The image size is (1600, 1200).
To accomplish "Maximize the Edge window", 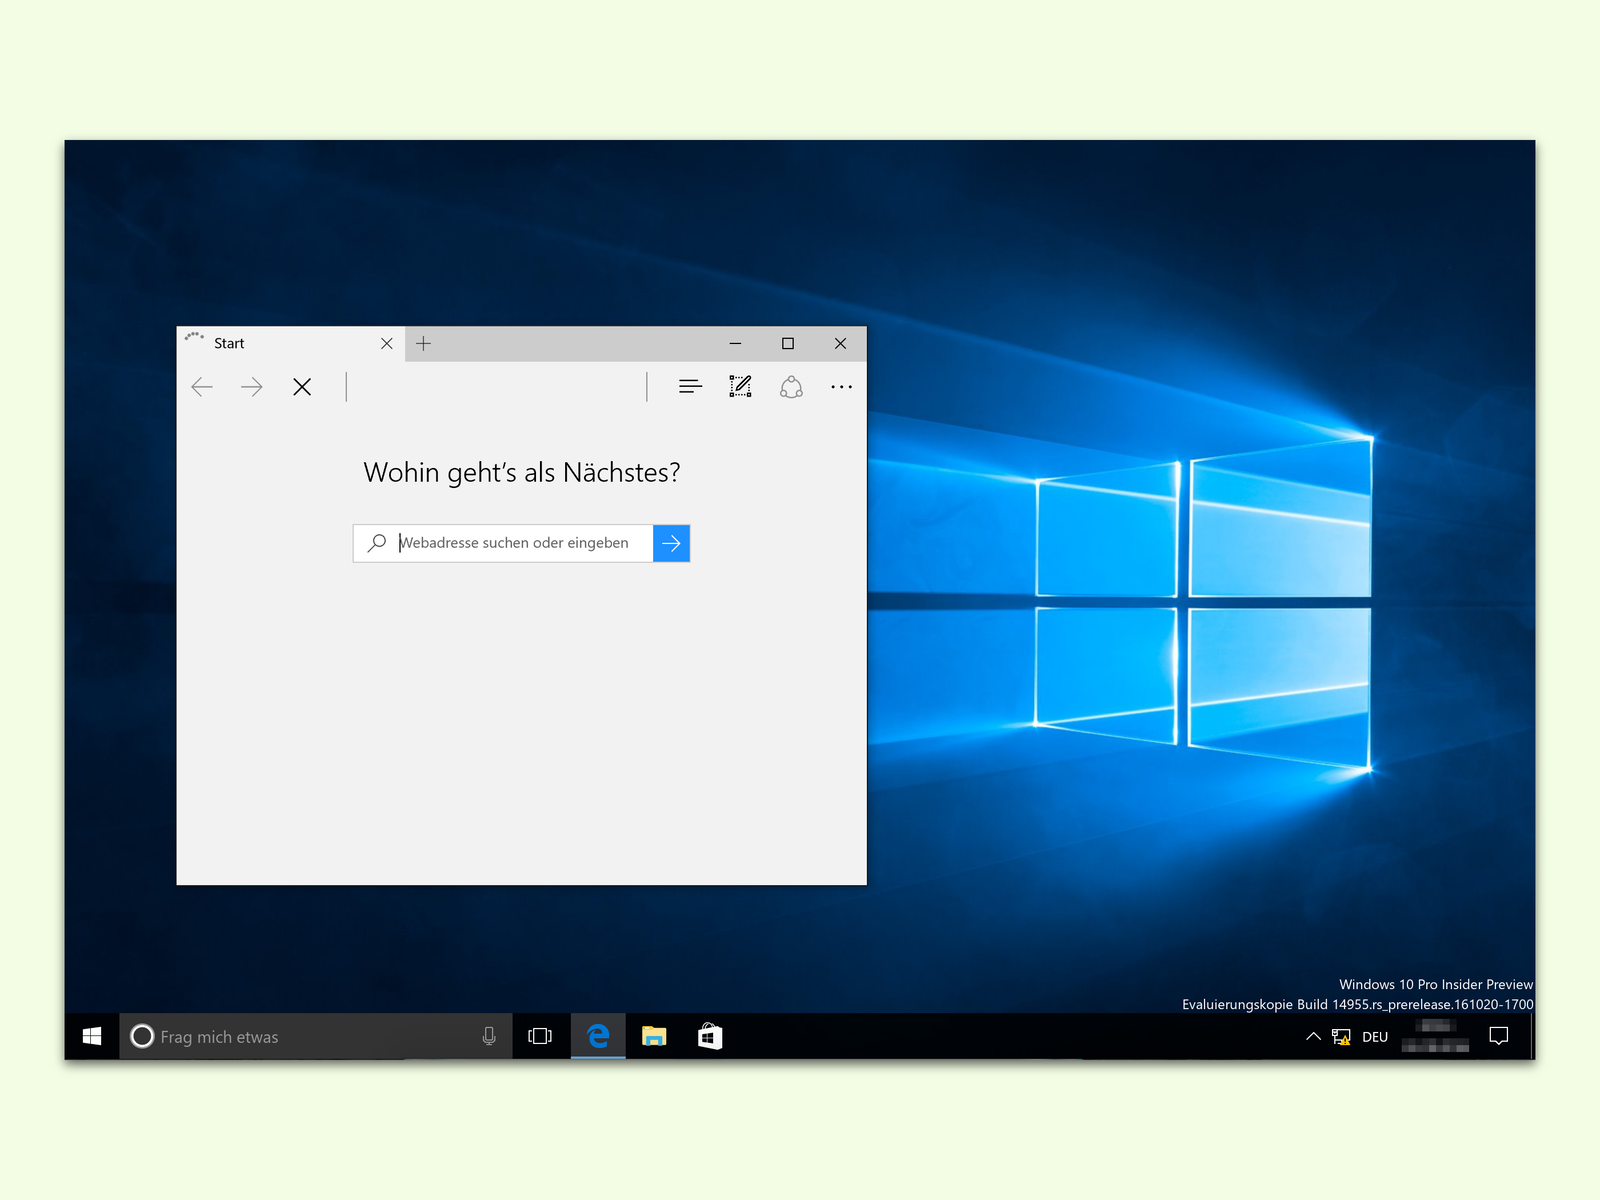I will (788, 344).
